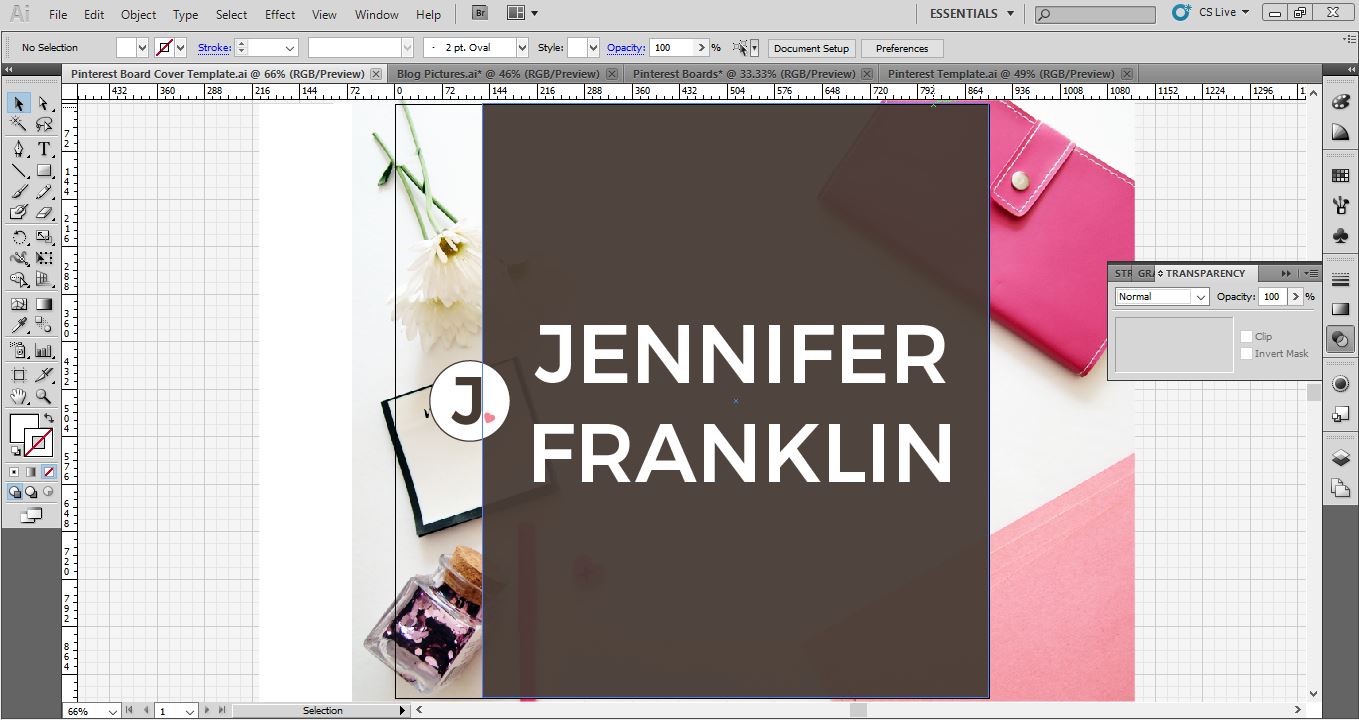Select the Pencil tool
1359x720 pixels.
(44, 191)
